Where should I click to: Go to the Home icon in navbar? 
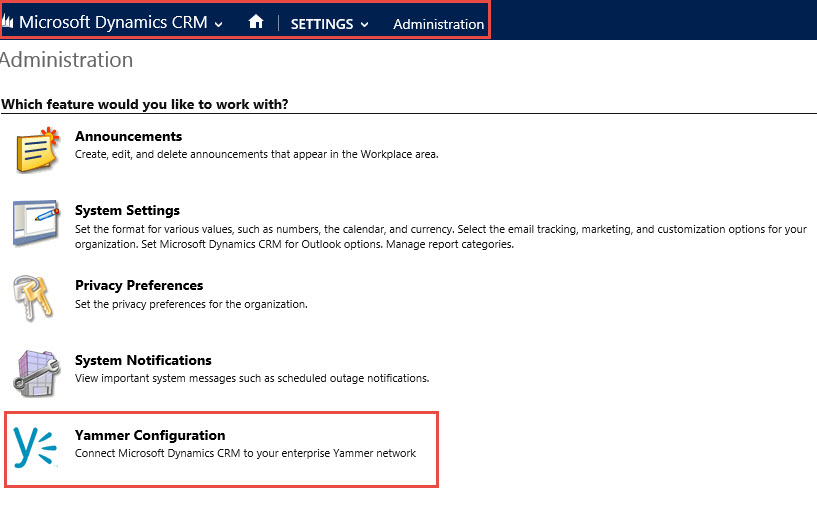pos(256,22)
